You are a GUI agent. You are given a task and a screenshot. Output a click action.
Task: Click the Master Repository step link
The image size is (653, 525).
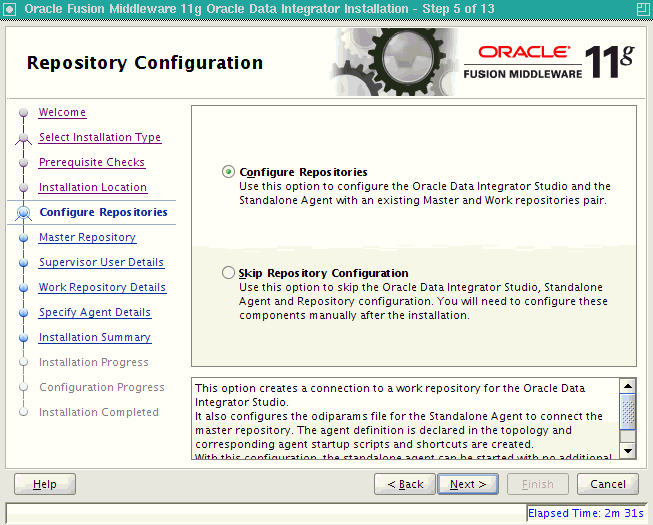(x=87, y=237)
